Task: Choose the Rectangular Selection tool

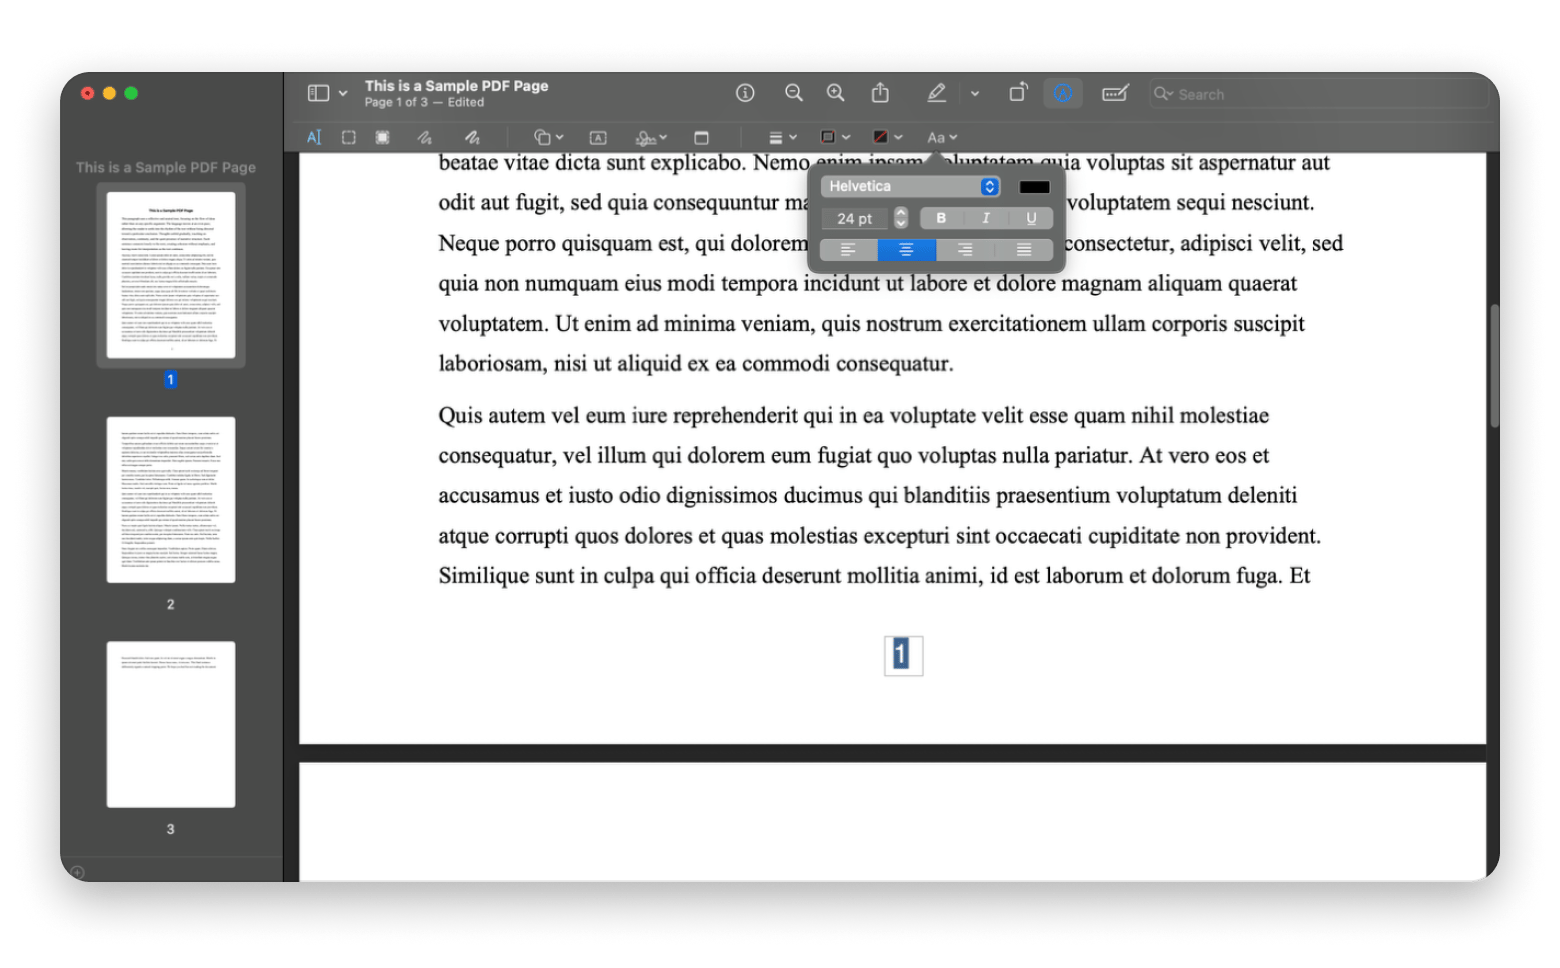Action: pyautogui.click(x=349, y=137)
